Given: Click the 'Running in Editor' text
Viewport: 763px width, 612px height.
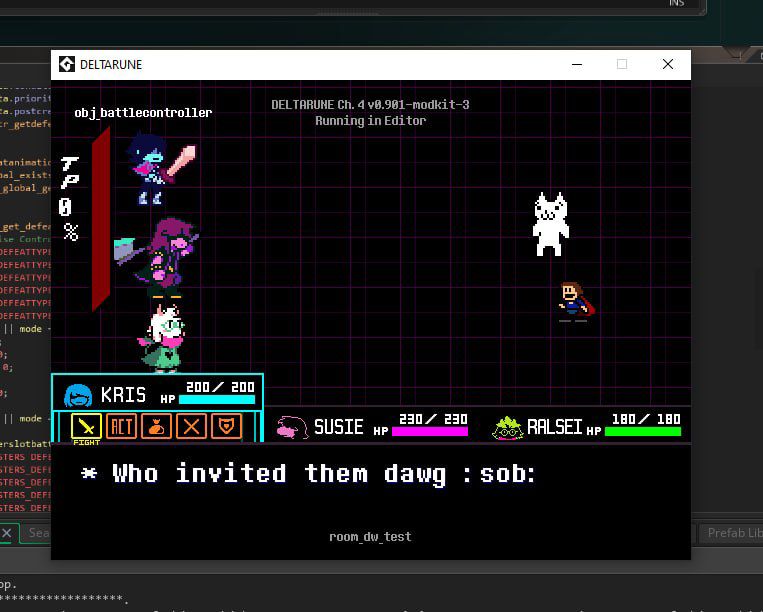Looking at the screenshot, I should (x=370, y=121).
